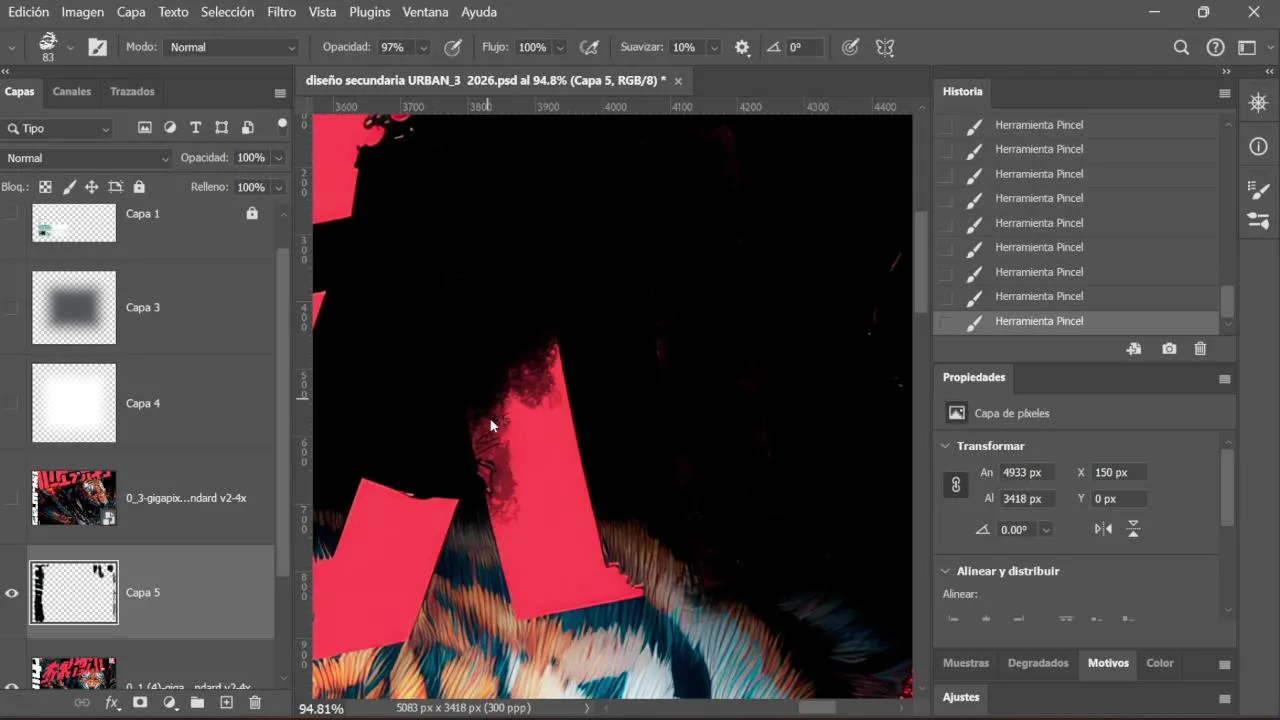
Task: Add a layer mask
Action: (140, 703)
